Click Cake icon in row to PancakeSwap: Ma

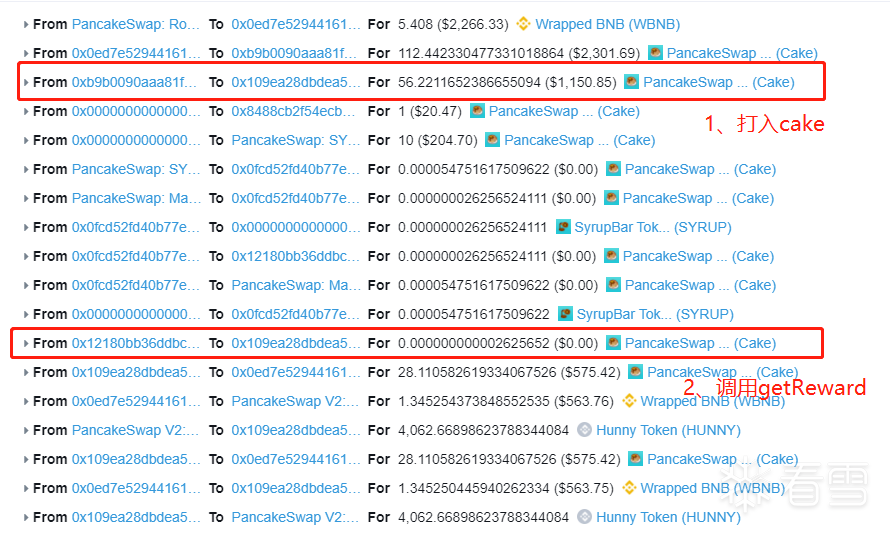[613, 284]
